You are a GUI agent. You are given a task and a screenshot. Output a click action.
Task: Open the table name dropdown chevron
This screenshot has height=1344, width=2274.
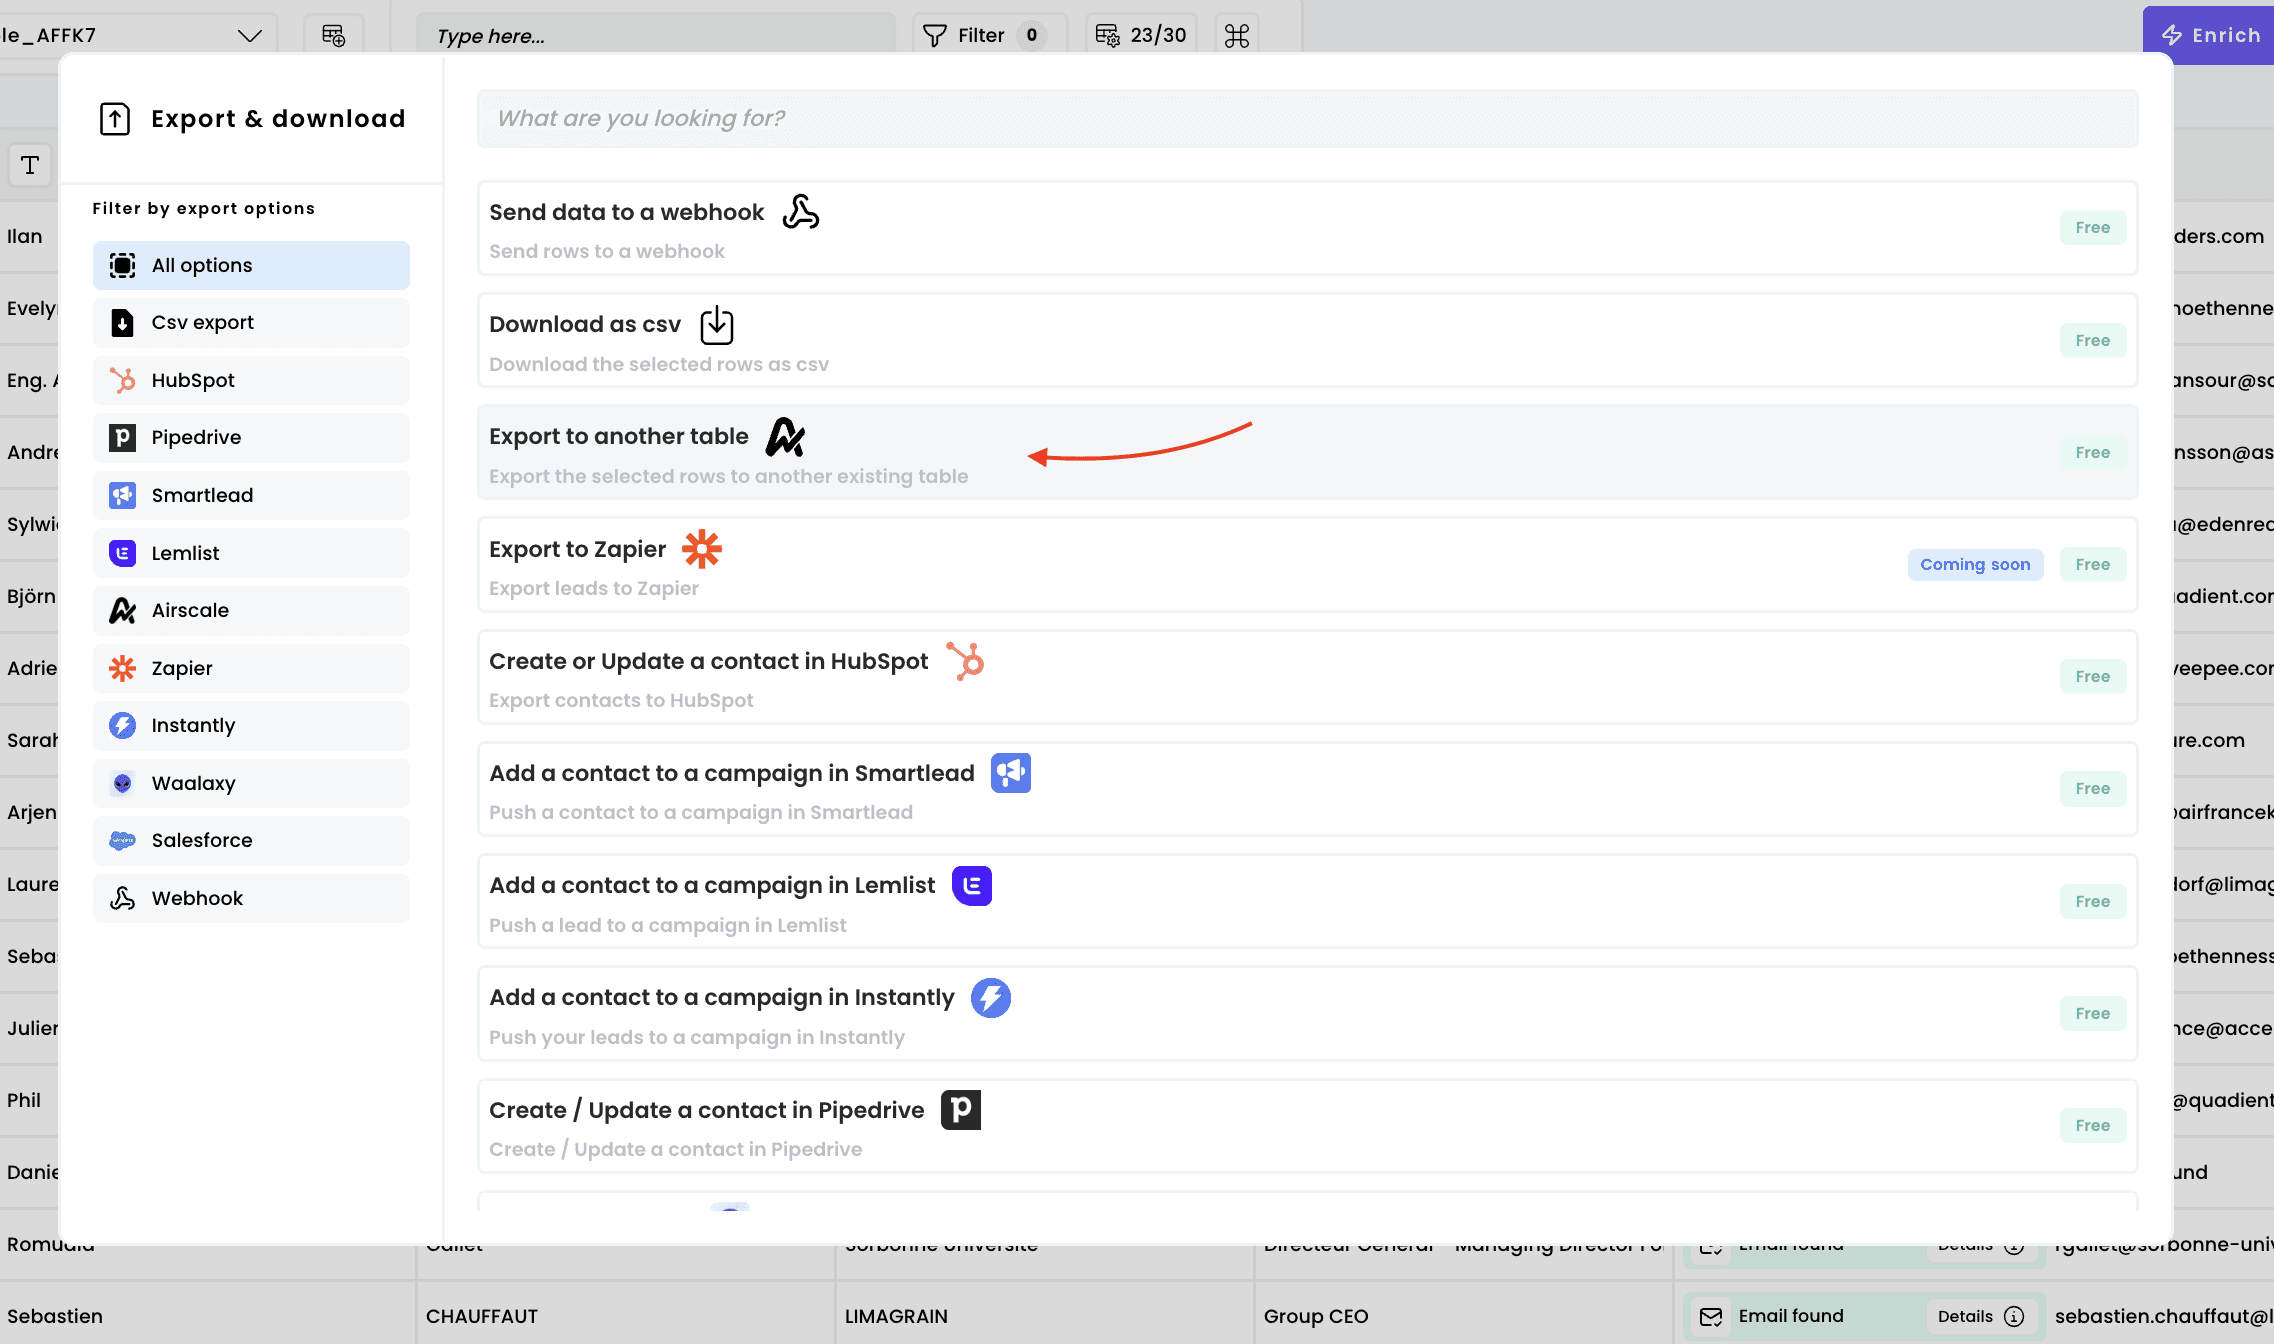249,36
